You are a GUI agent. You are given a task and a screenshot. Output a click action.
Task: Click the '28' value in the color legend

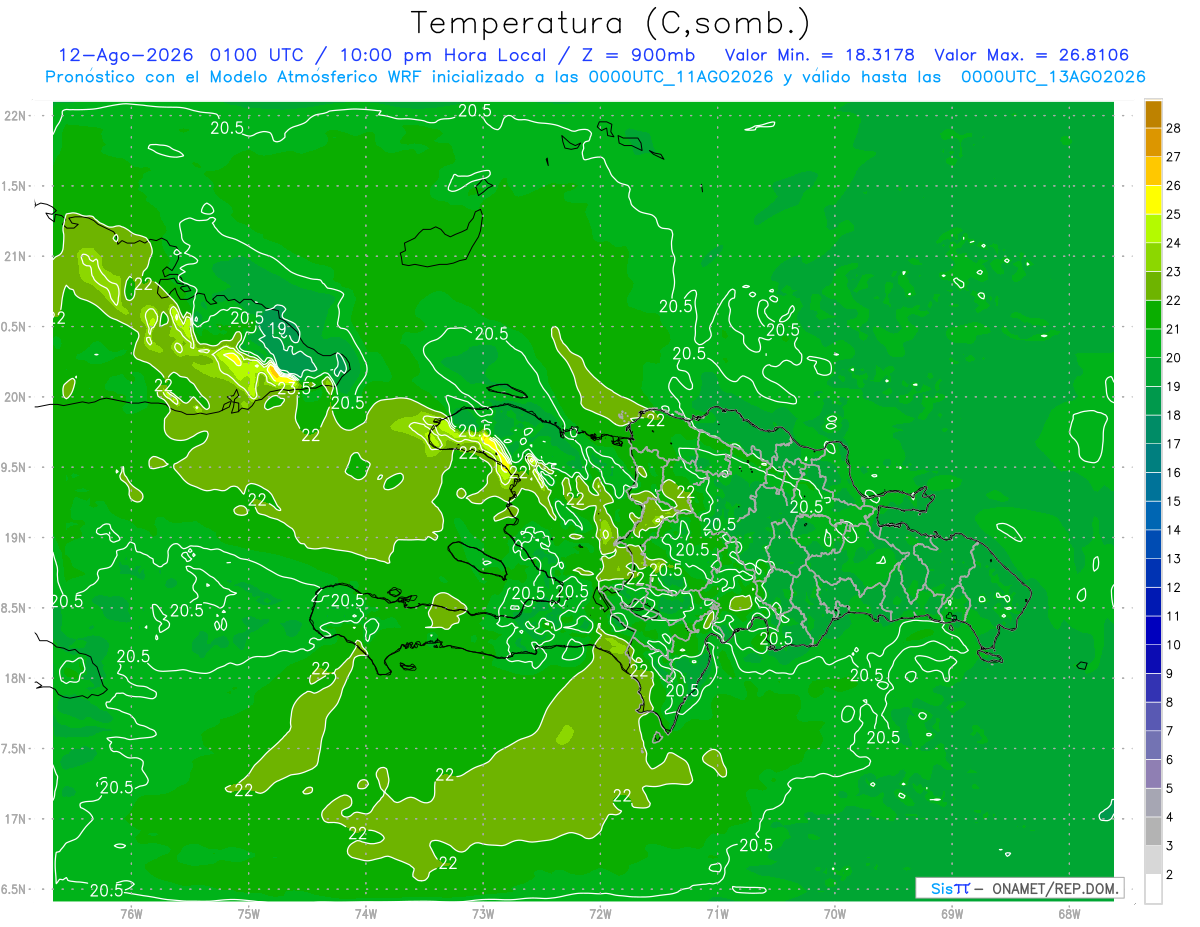click(1173, 128)
